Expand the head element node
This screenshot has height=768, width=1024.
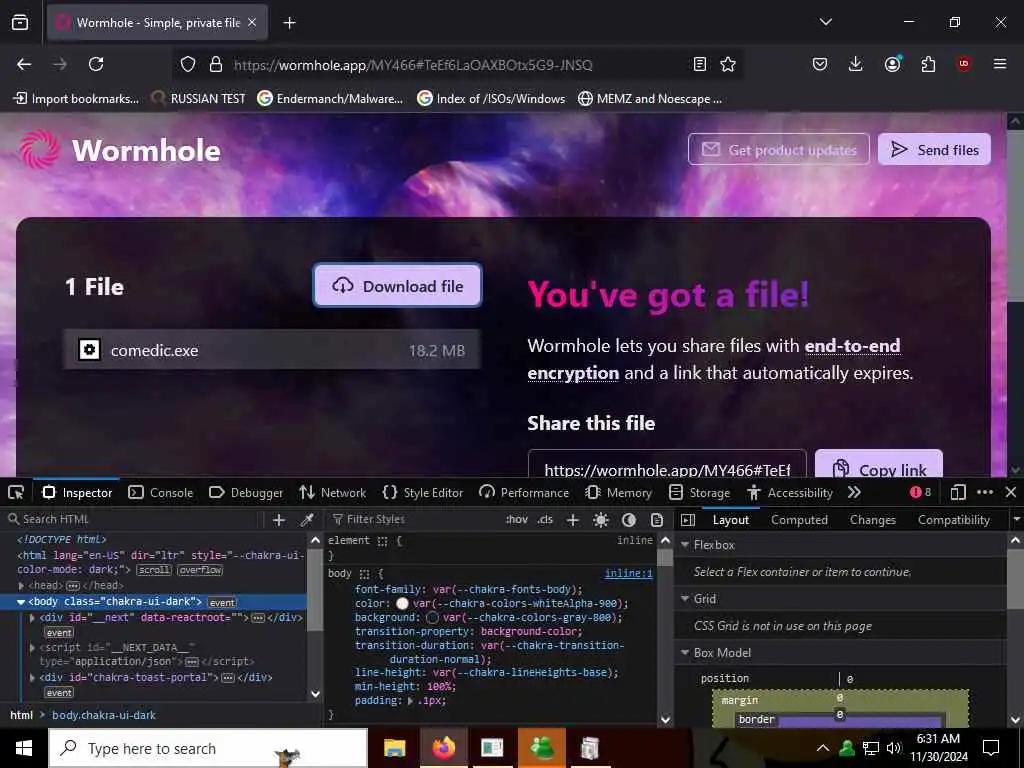coord(21,586)
